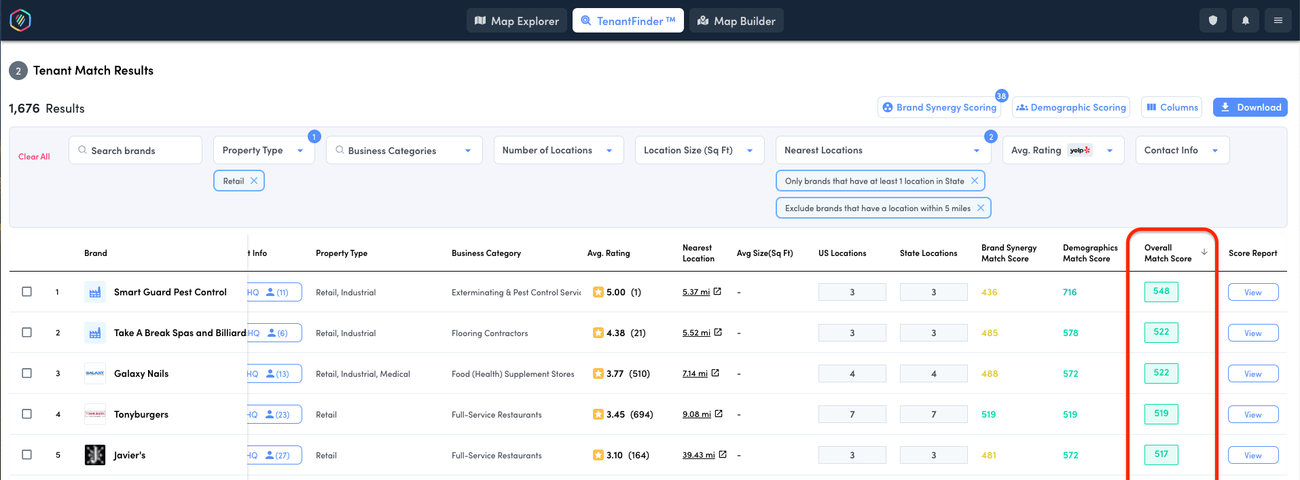The width and height of the screenshot is (1300, 480).
Task: Expand Avg. Rating Yelp dropdown
Action: [1063, 150]
